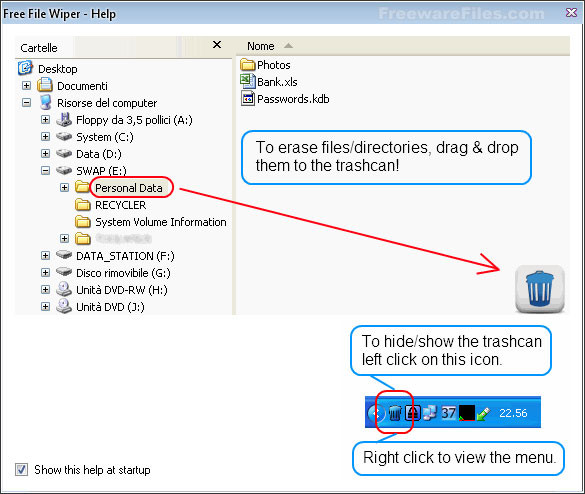Image resolution: width=585 pixels, height=494 pixels.
Task: Expand the Documenti tree node
Action: (26, 85)
